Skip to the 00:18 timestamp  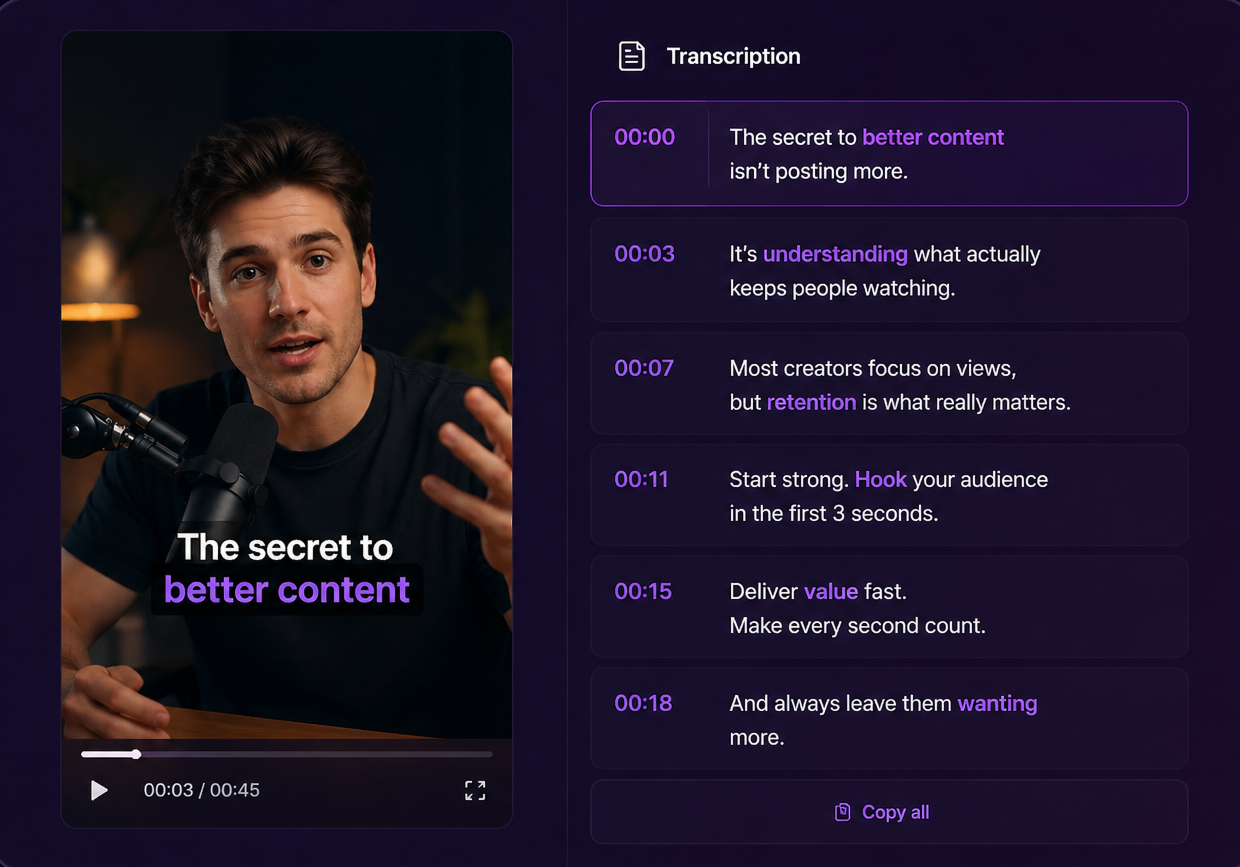[643, 703]
